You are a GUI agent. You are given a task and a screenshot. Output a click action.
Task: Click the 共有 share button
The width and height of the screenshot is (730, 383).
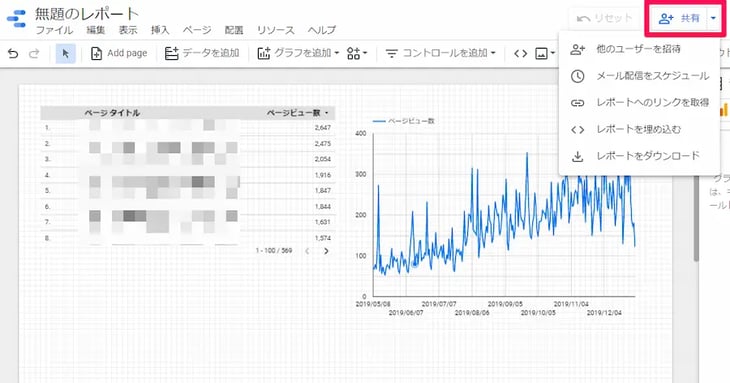pyautogui.click(x=679, y=19)
